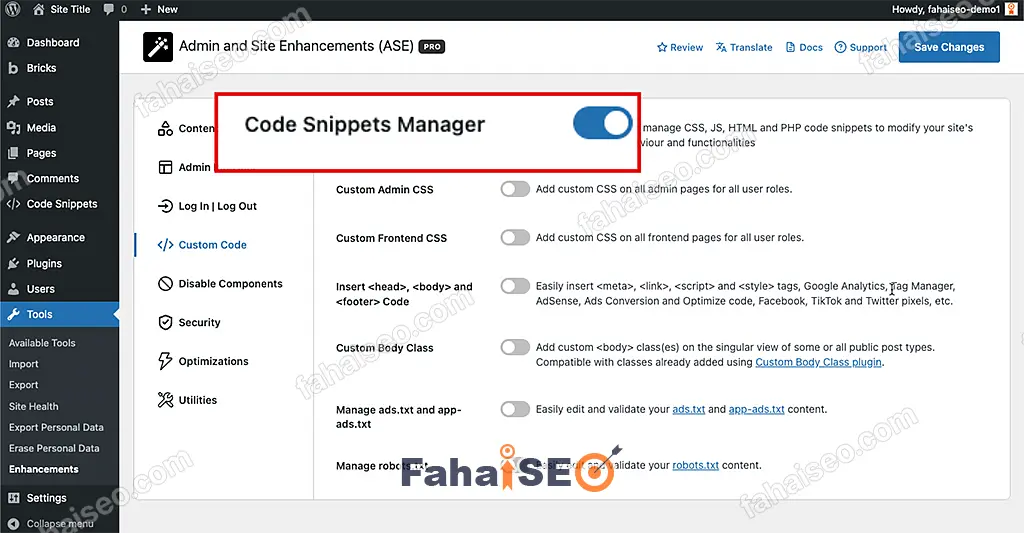Click the Dashboard gauge icon

tap(13, 42)
